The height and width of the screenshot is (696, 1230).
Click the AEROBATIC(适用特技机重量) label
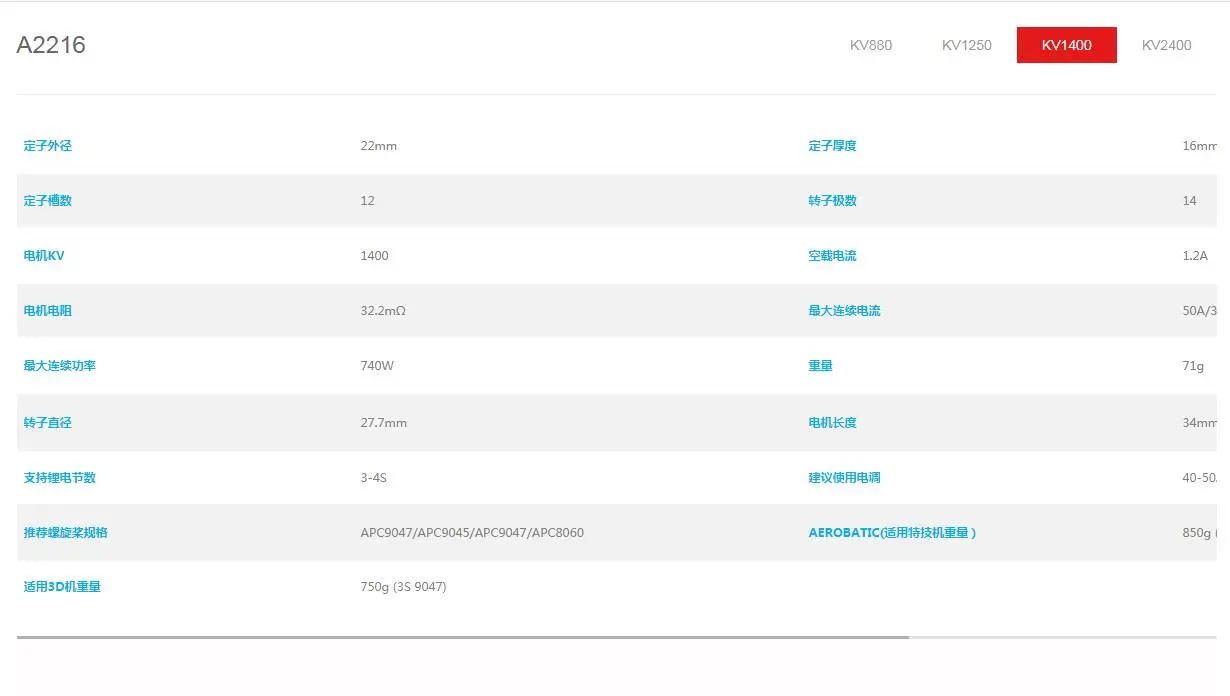pyautogui.click(x=892, y=533)
